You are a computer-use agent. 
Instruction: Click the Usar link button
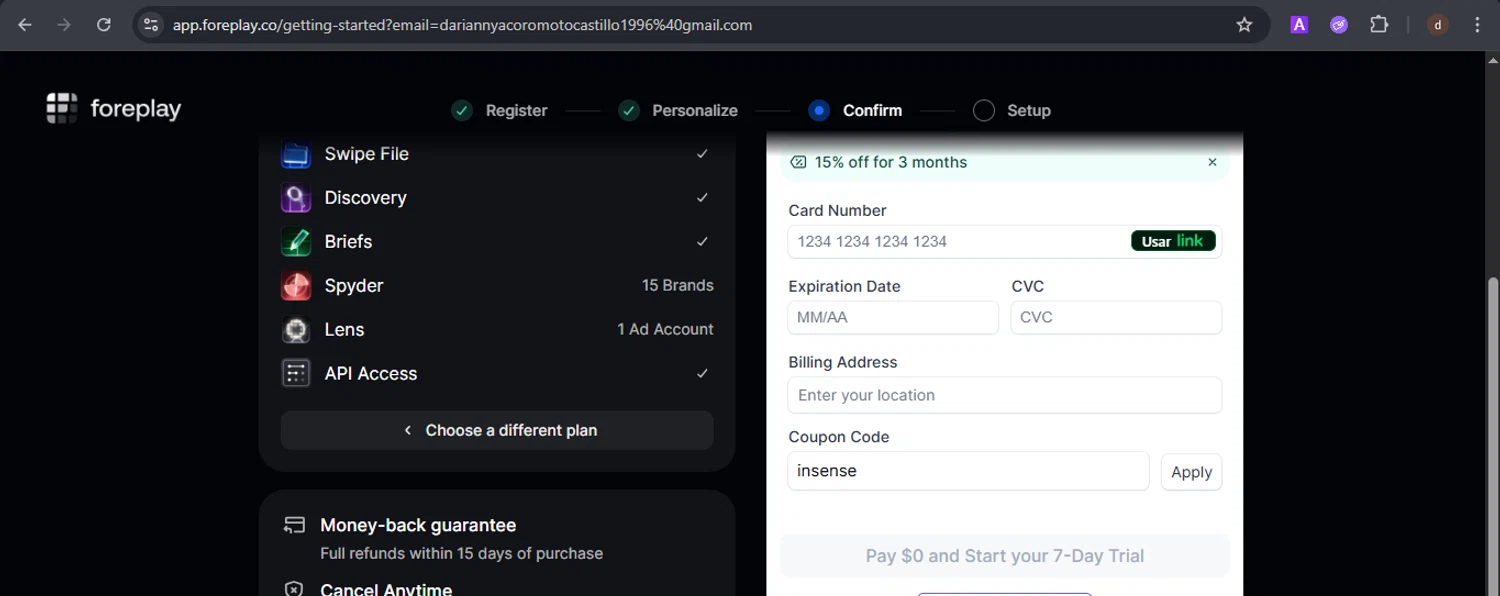(1173, 241)
